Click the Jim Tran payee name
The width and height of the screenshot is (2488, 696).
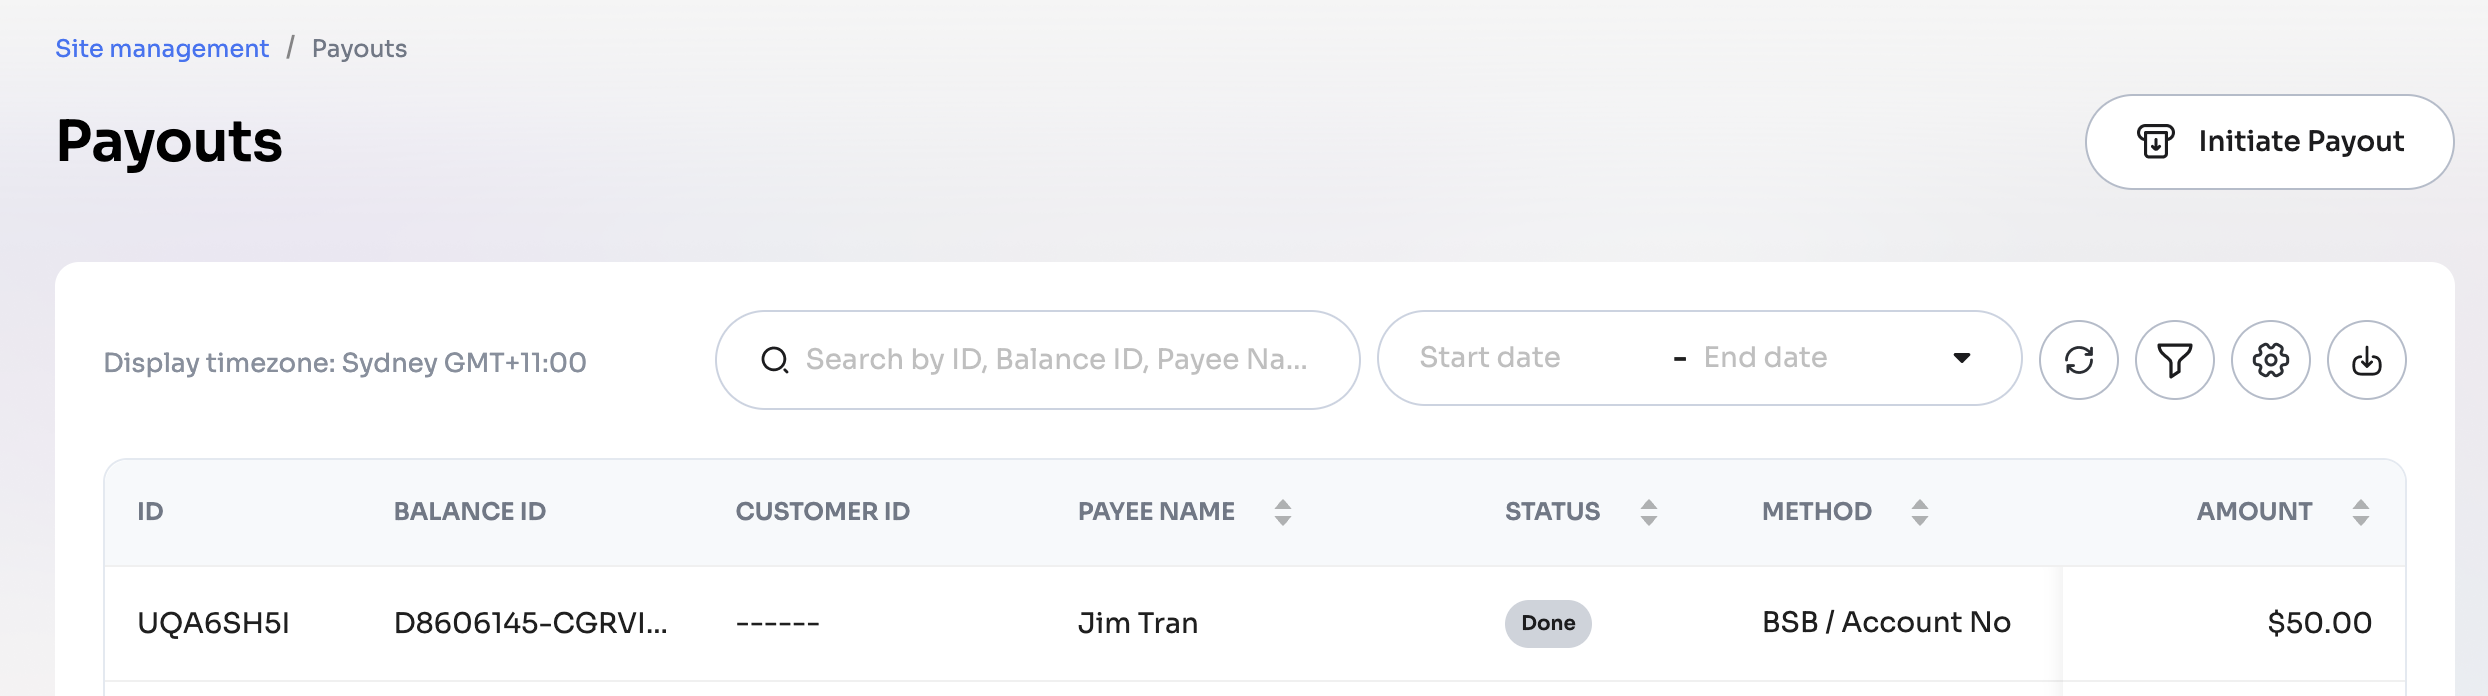[1138, 623]
